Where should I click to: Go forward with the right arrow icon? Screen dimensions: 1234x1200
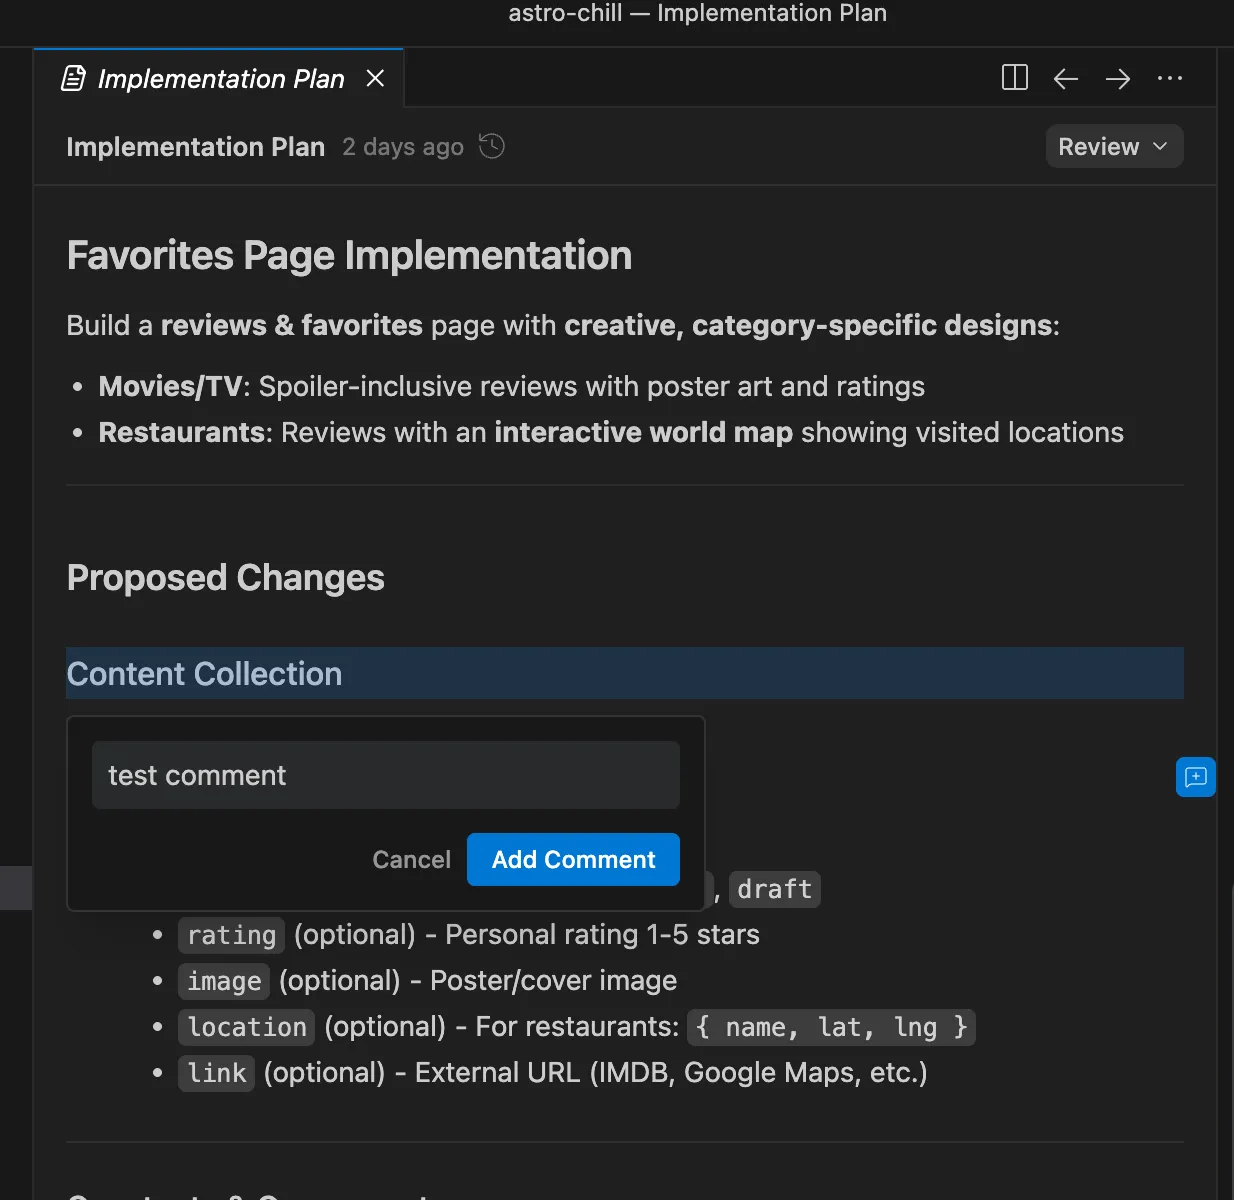[1117, 78]
